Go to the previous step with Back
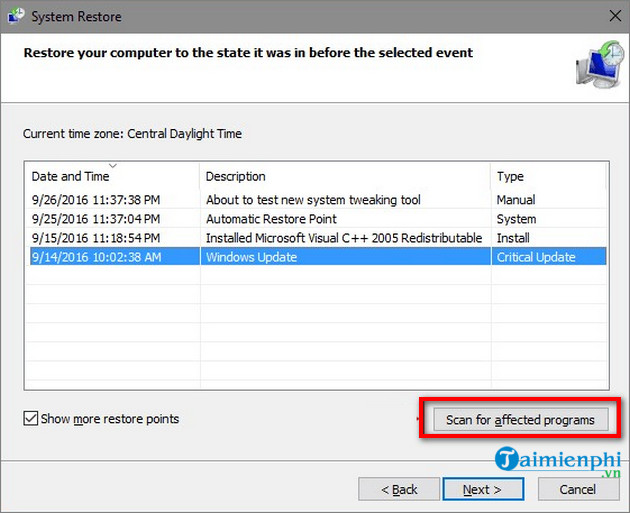The width and height of the screenshot is (630, 513). [x=399, y=489]
